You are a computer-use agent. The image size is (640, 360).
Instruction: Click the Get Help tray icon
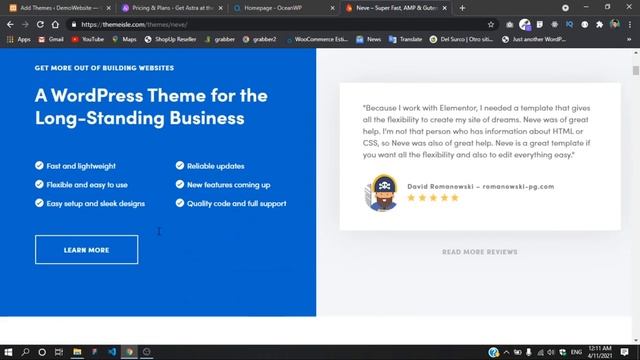493,352
